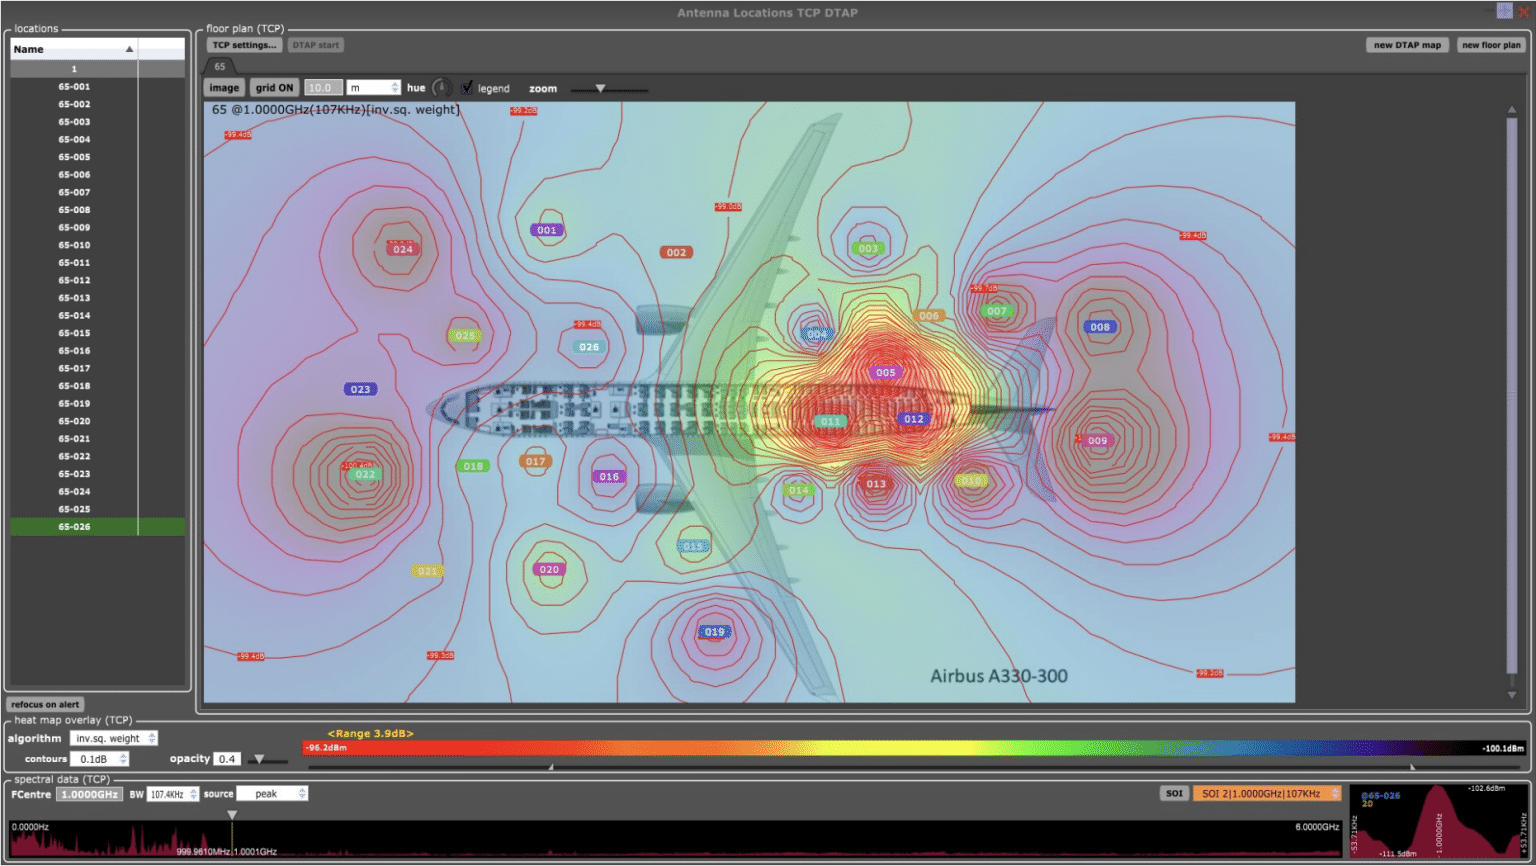Click antenna marker 019 near the bottom
Screen dimensions: 1536x866
click(715, 631)
